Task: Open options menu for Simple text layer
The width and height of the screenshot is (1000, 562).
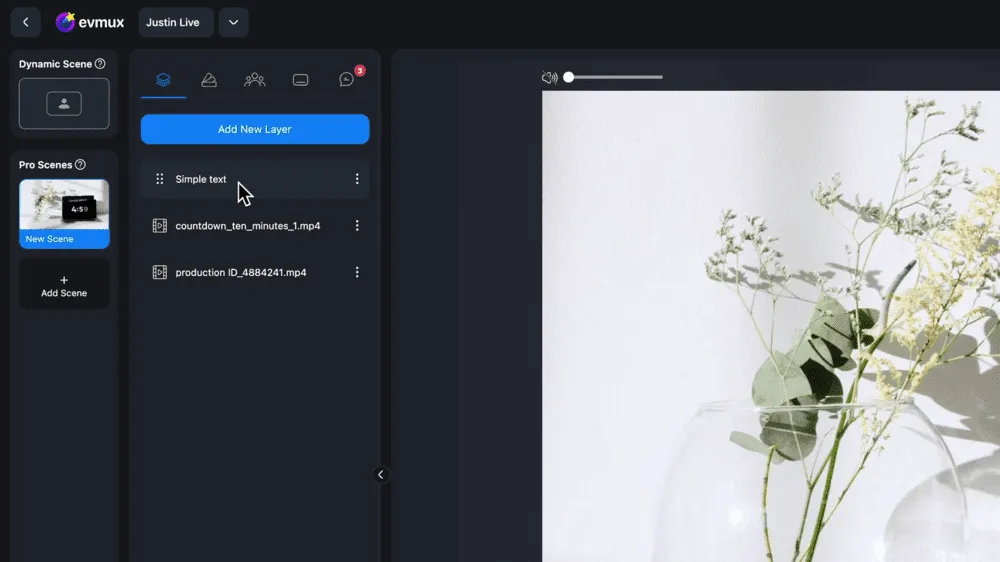Action: (x=357, y=179)
